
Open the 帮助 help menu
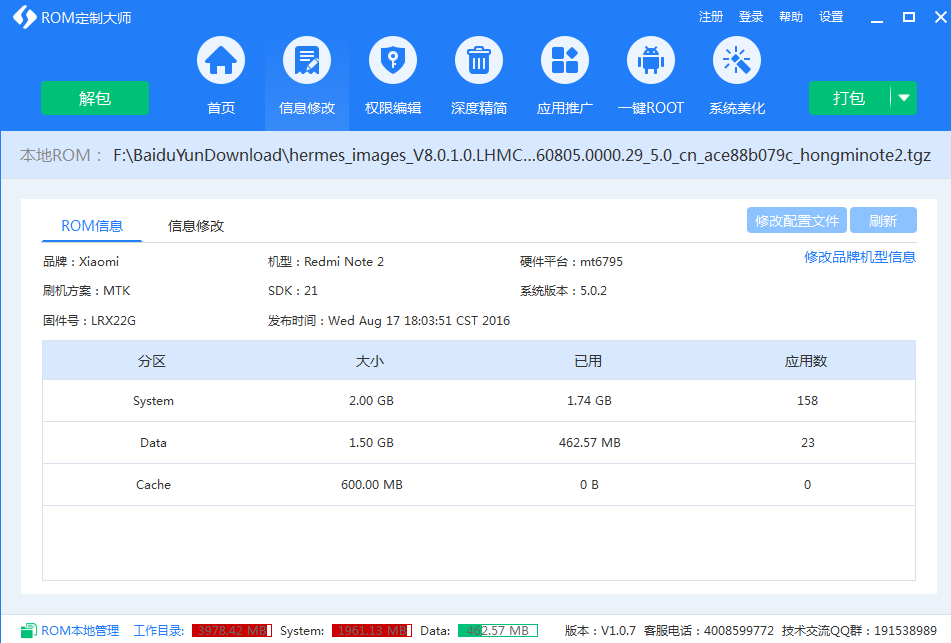coord(791,17)
